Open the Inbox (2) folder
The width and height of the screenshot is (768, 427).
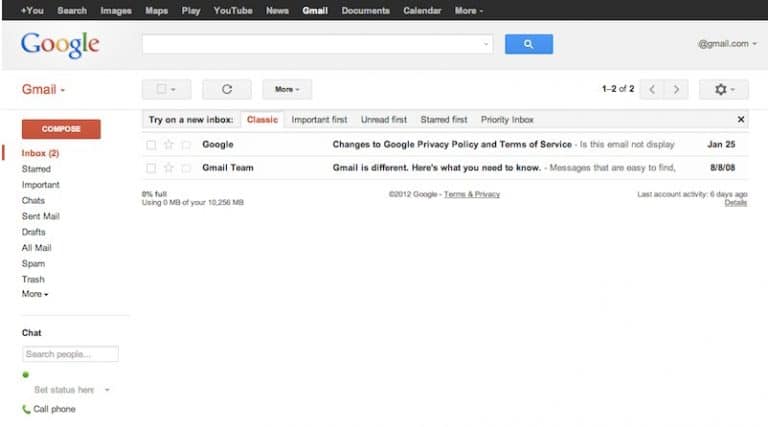coord(40,153)
